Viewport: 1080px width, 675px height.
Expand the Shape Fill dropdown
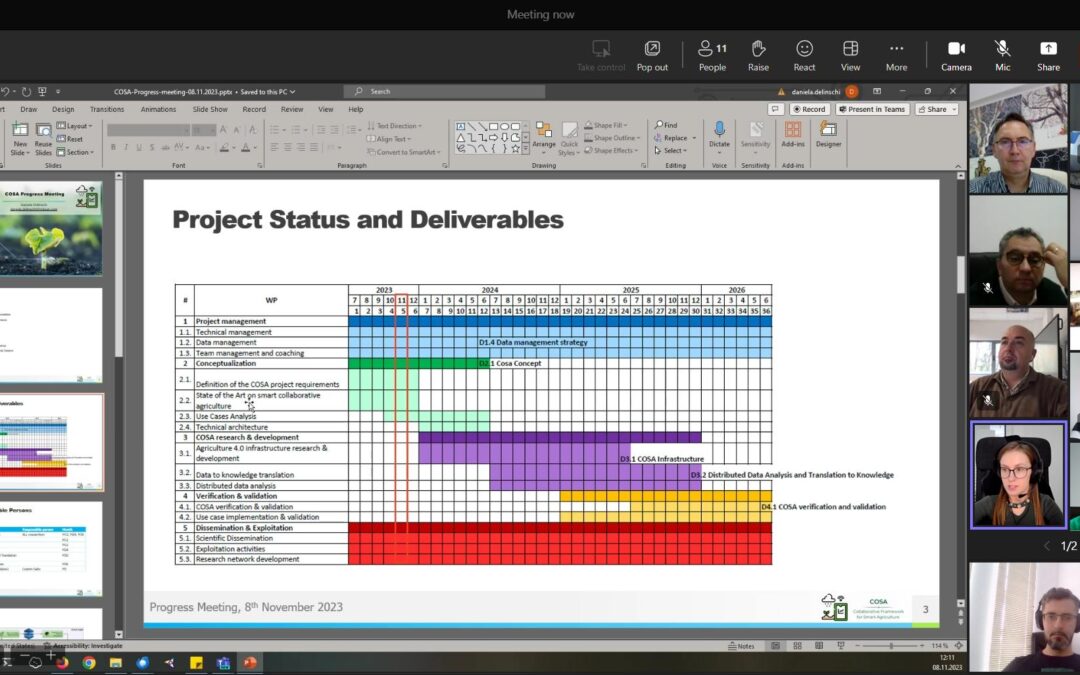pyautogui.click(x=610, y=126)
